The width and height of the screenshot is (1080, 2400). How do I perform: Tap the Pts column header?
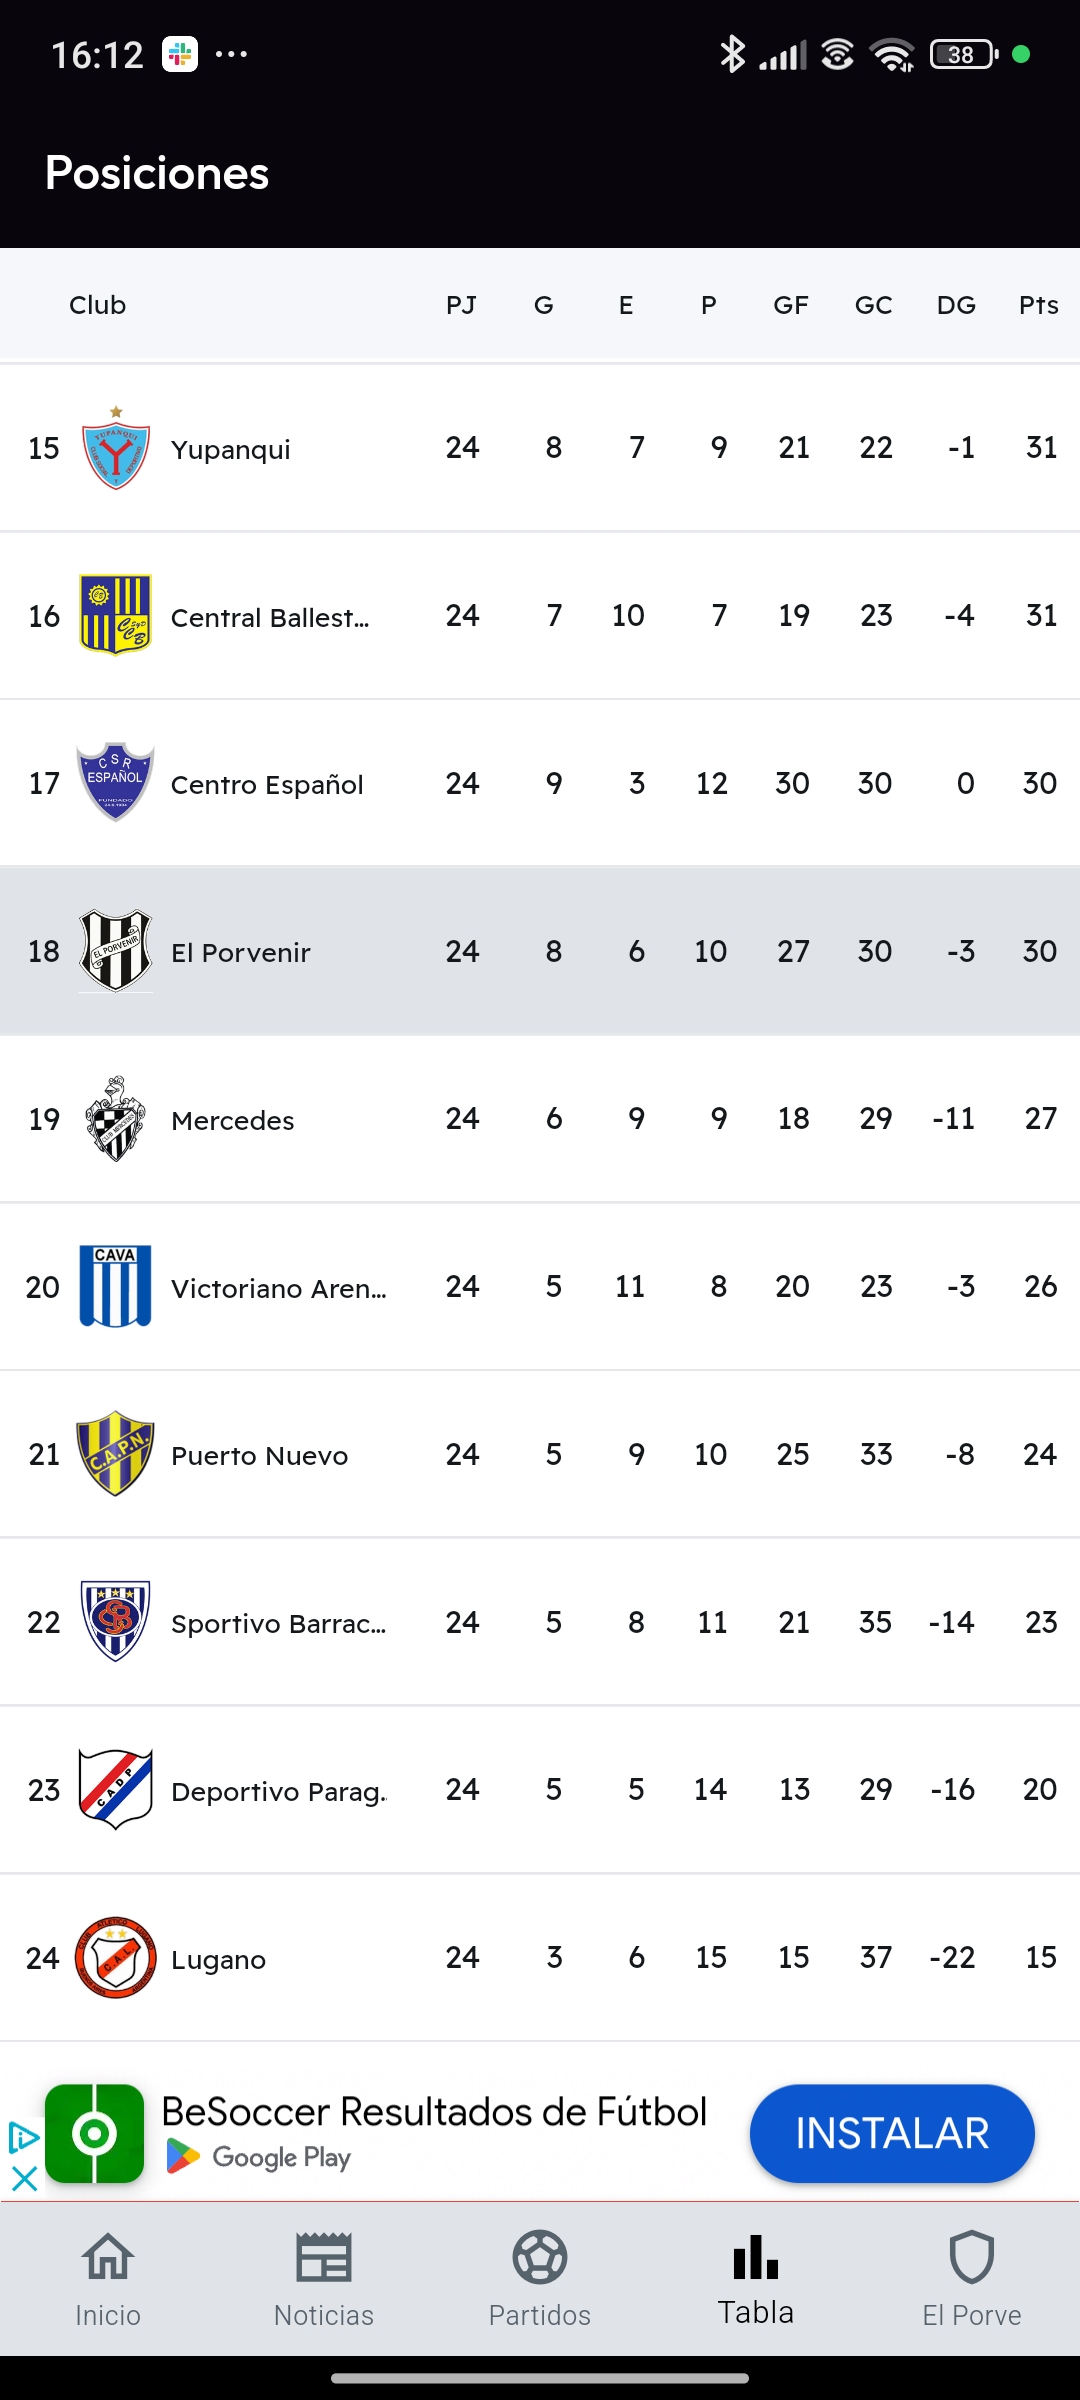(1038, 305)
